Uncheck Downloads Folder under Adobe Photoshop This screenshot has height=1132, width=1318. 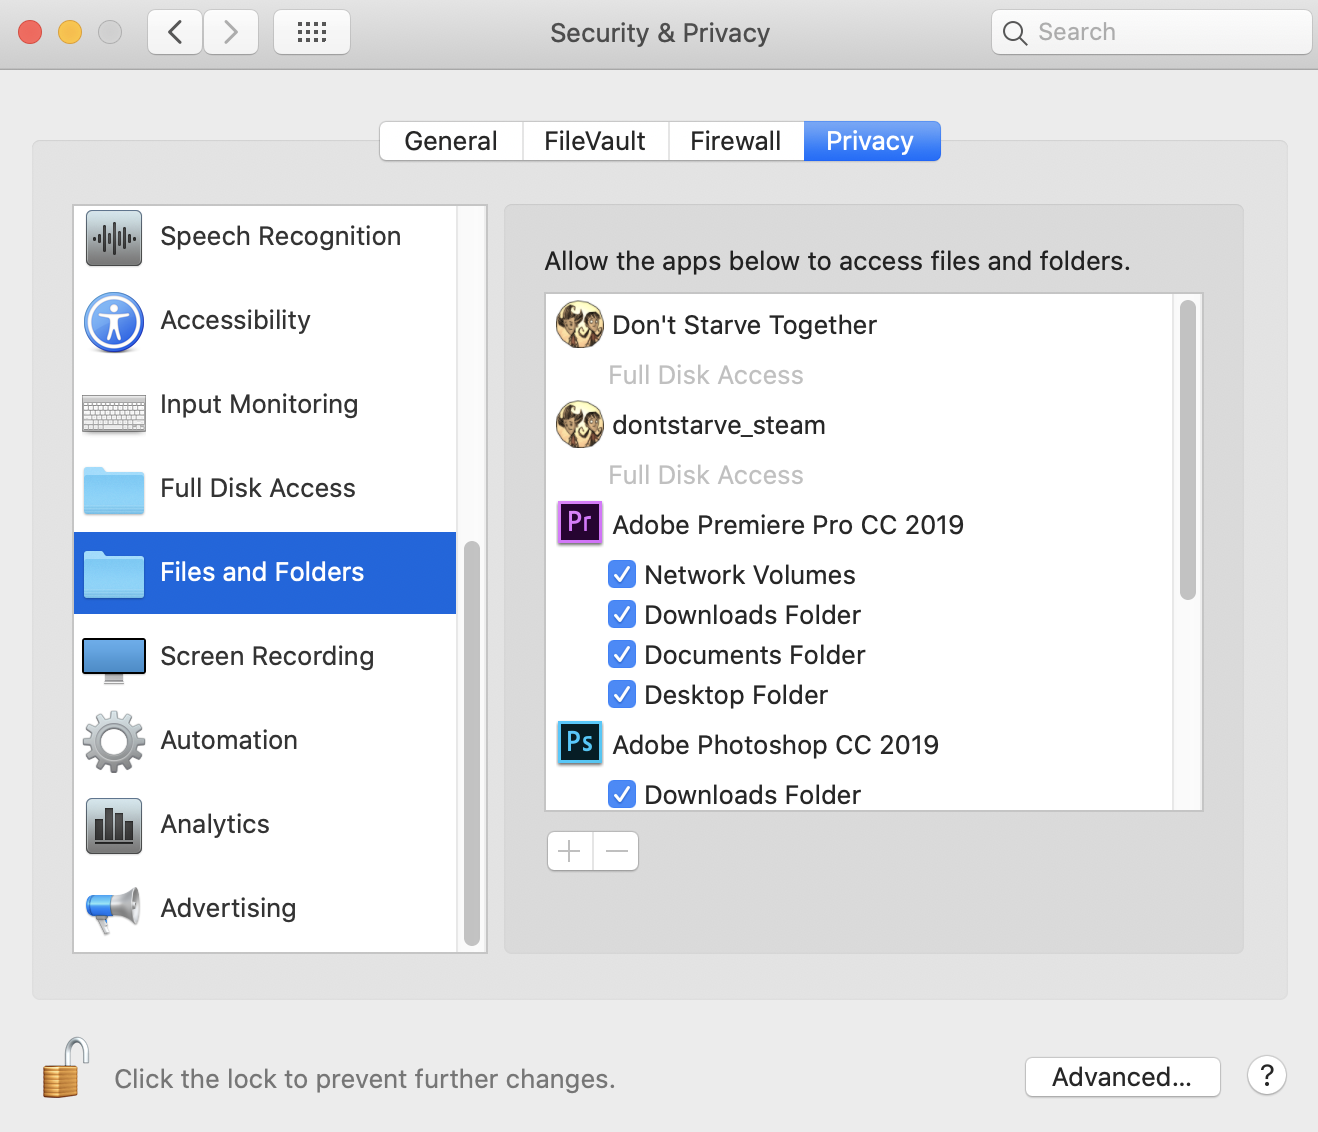[x=622, y=794]
